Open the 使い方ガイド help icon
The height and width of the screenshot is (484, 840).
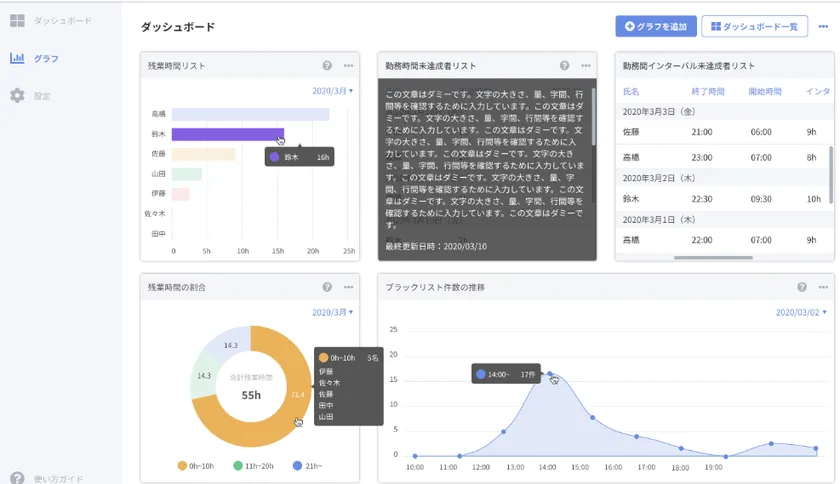(17, 478)
